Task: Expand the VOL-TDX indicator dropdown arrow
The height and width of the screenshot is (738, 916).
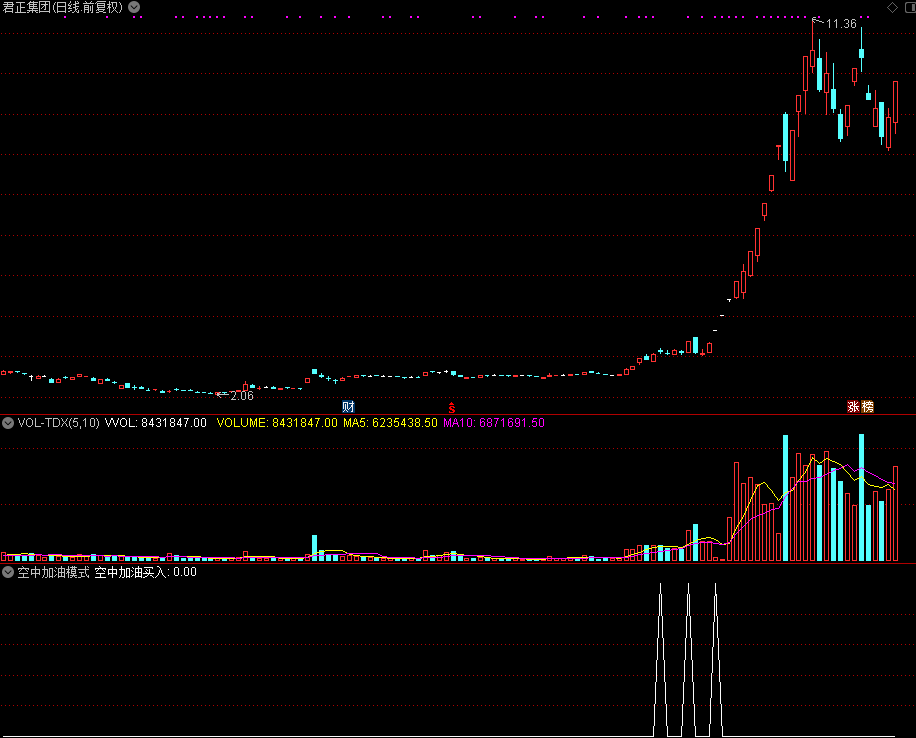Action: point(8,422)
